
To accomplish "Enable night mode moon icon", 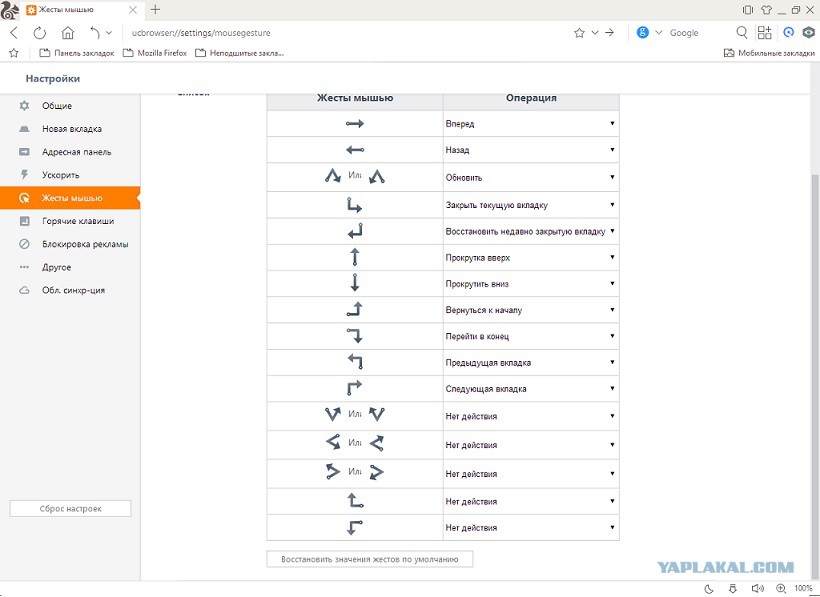I will click(x=708, y=588).
